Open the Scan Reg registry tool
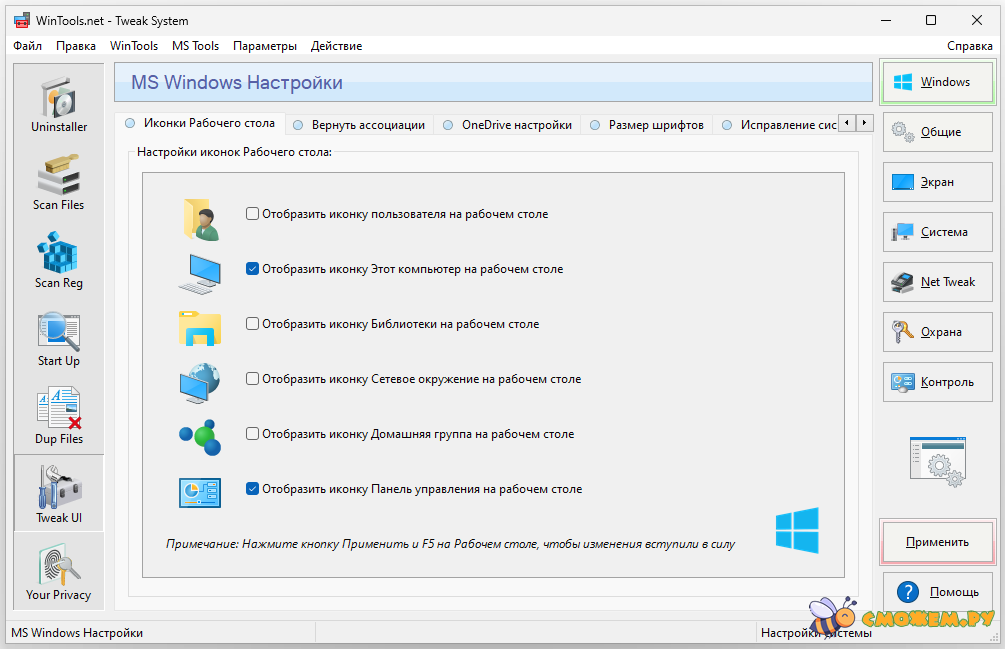 59,261
